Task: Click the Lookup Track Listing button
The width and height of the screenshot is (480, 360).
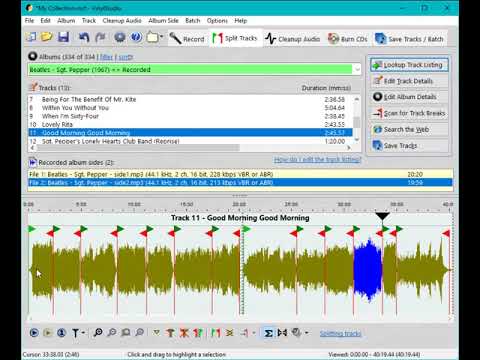Action: (409, 65)
